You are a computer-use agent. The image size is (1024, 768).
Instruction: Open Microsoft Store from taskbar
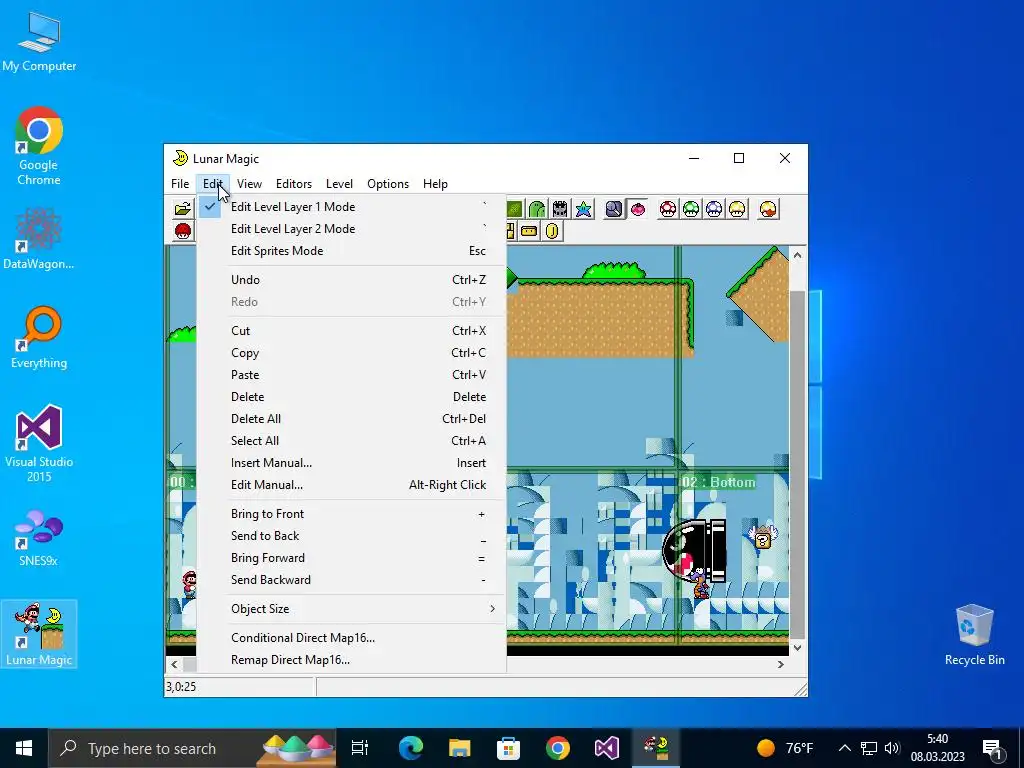[509, 748]
